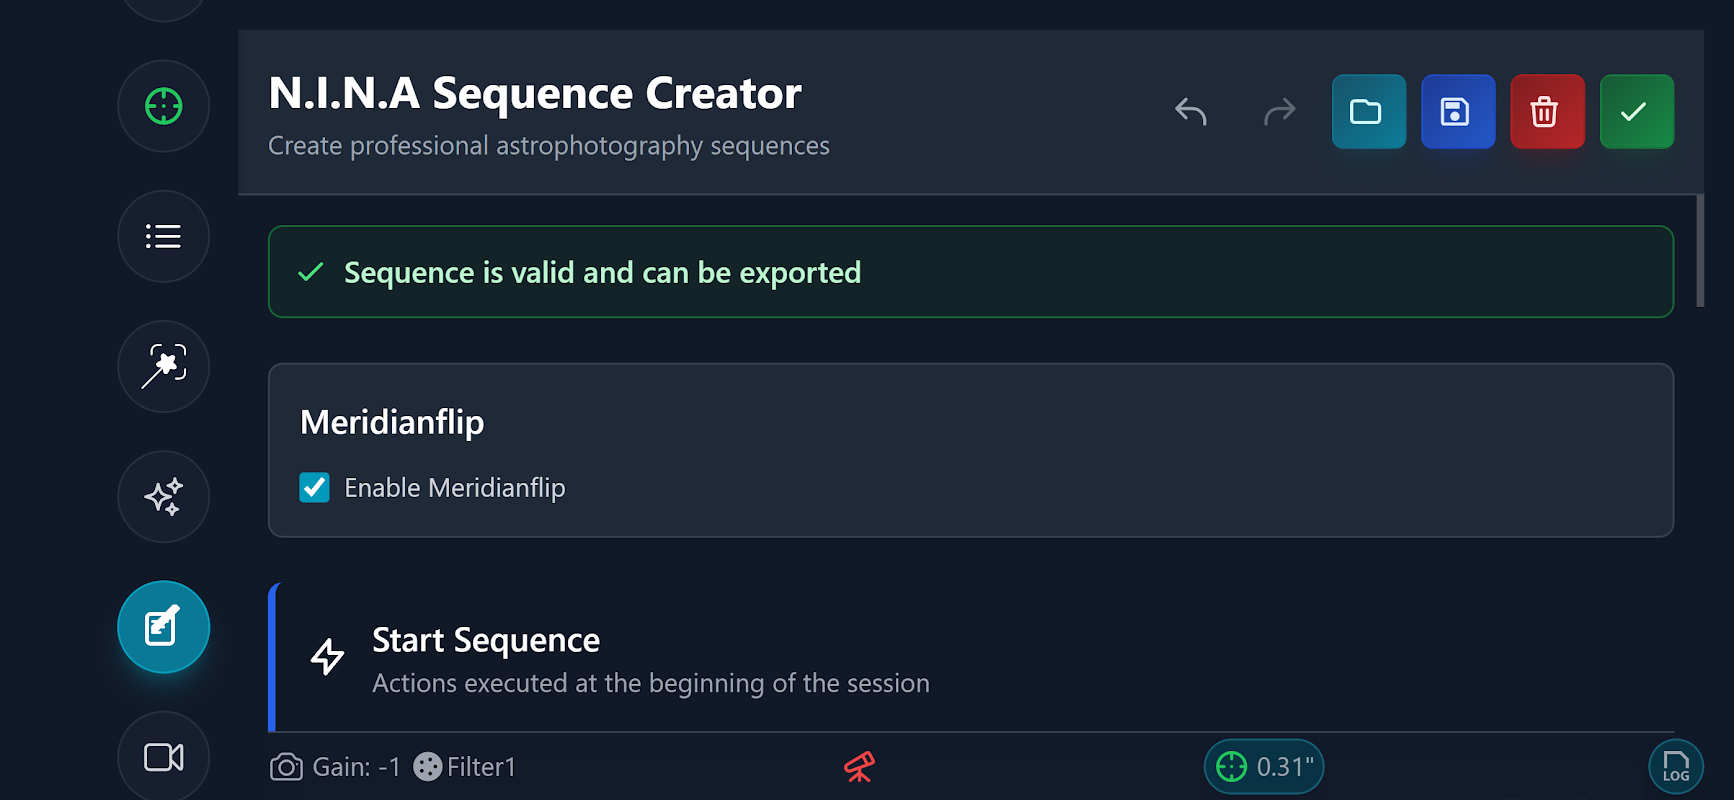Click the 0.31" guiding error badge
1734x800 pixels.
[x=1264, y=767]
